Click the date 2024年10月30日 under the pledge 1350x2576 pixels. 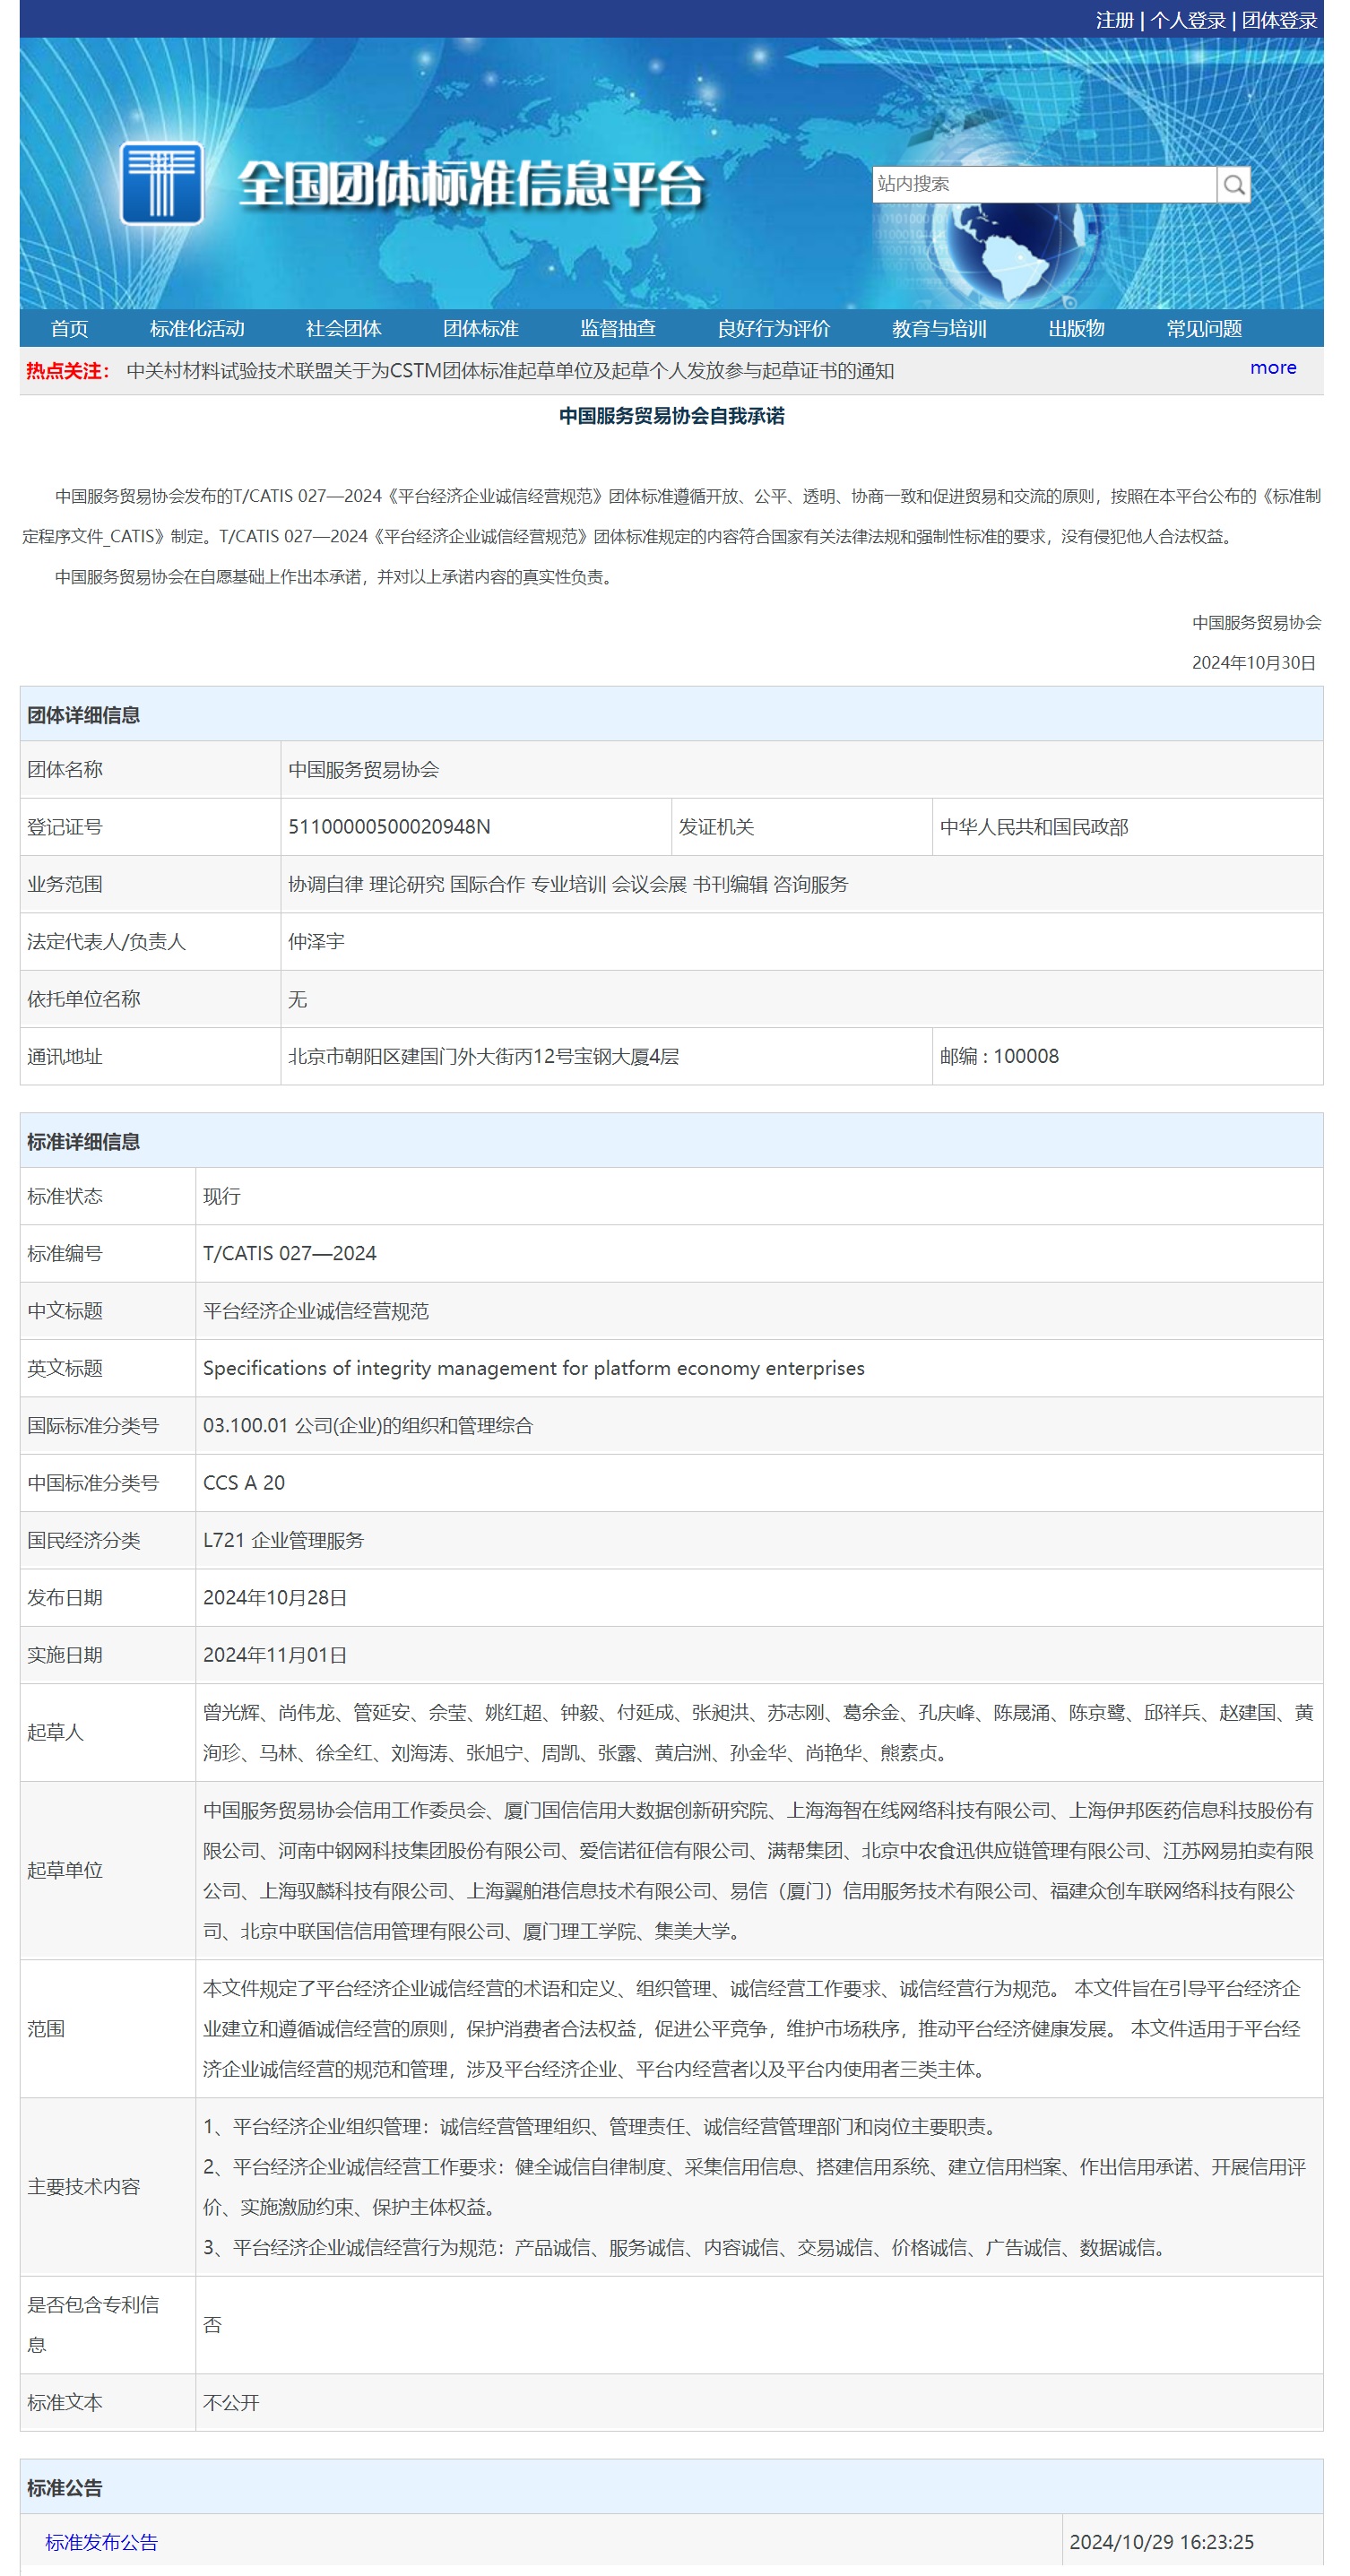click(1253, 663)
